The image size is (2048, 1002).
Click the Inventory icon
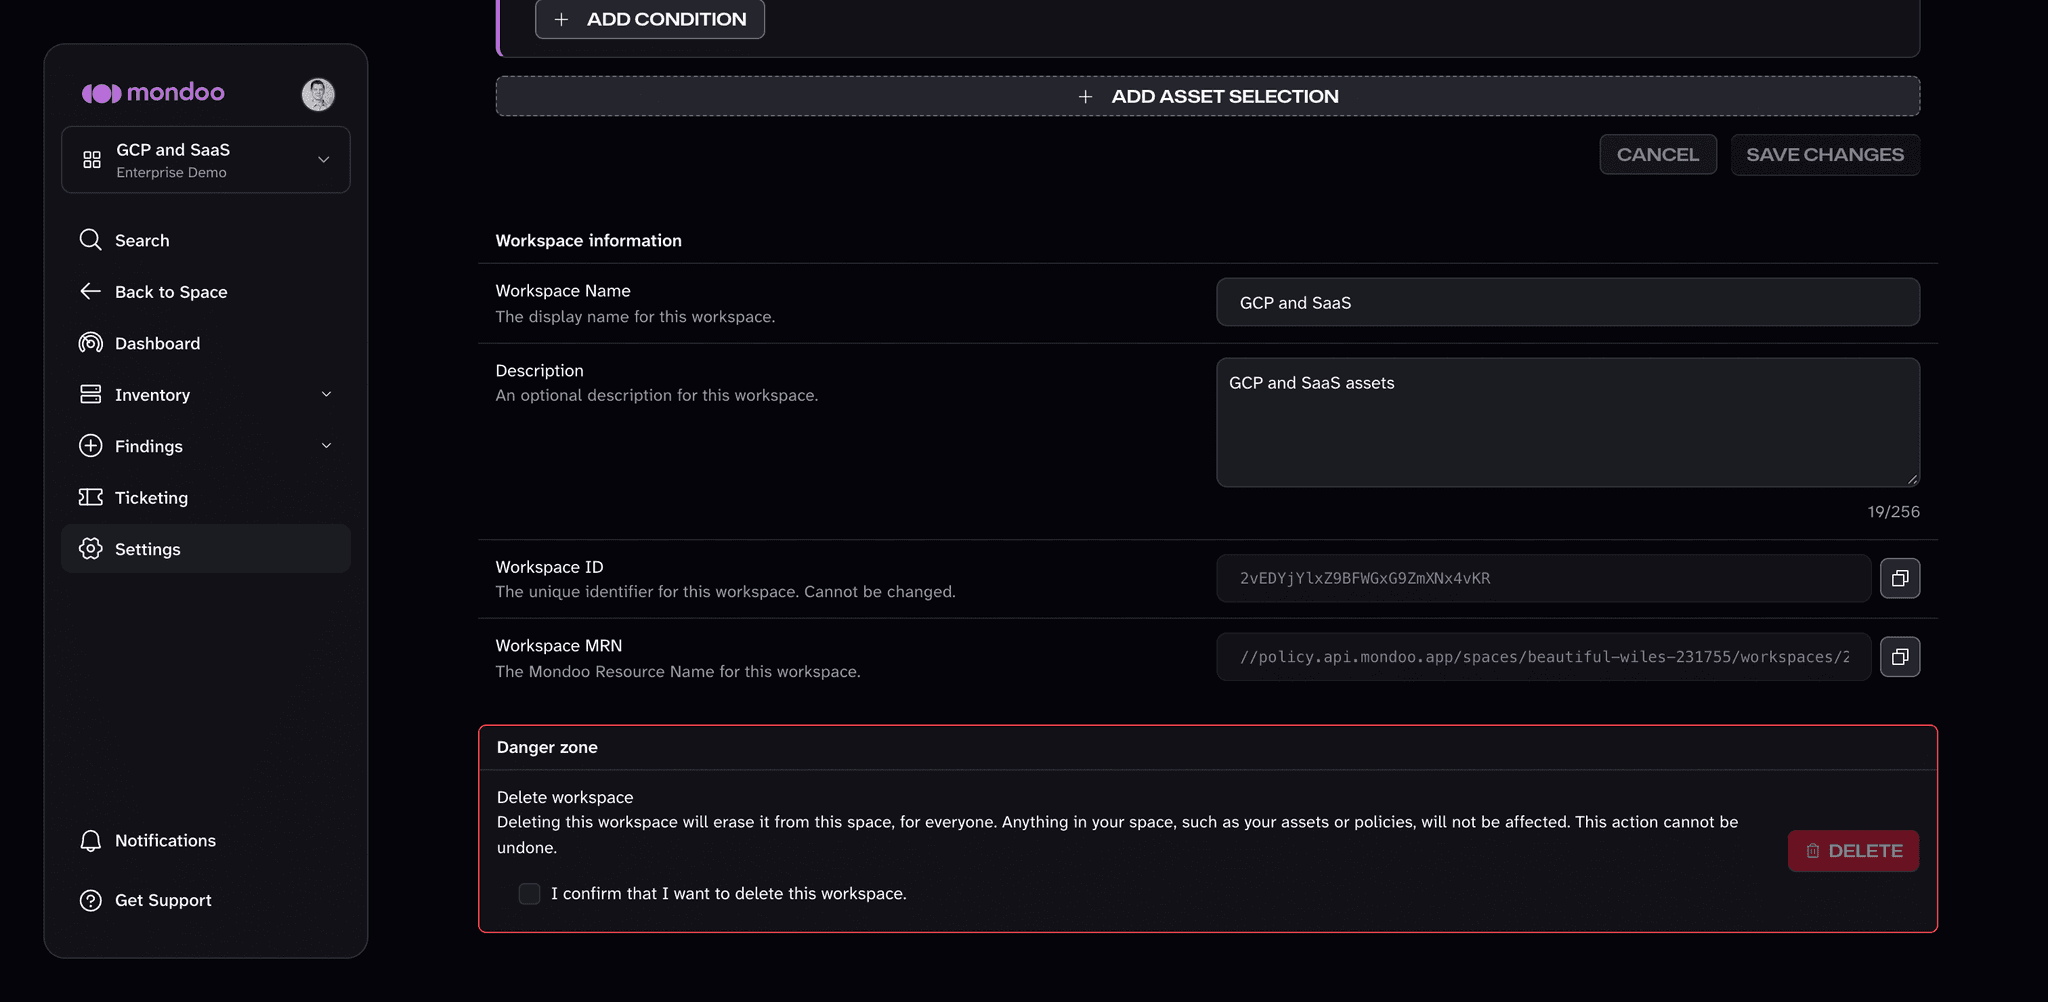tap(91, 394)
